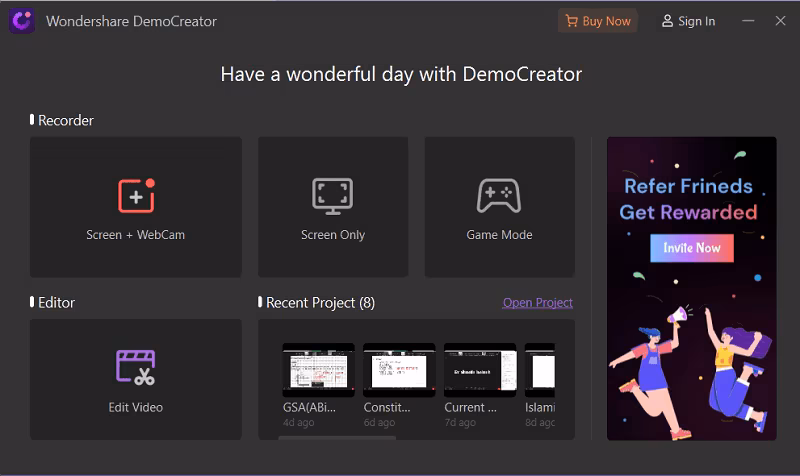This screenshot has height=476, width=800.
Task: Click the Recent Project (8) heading
Action: coord(320,303)
